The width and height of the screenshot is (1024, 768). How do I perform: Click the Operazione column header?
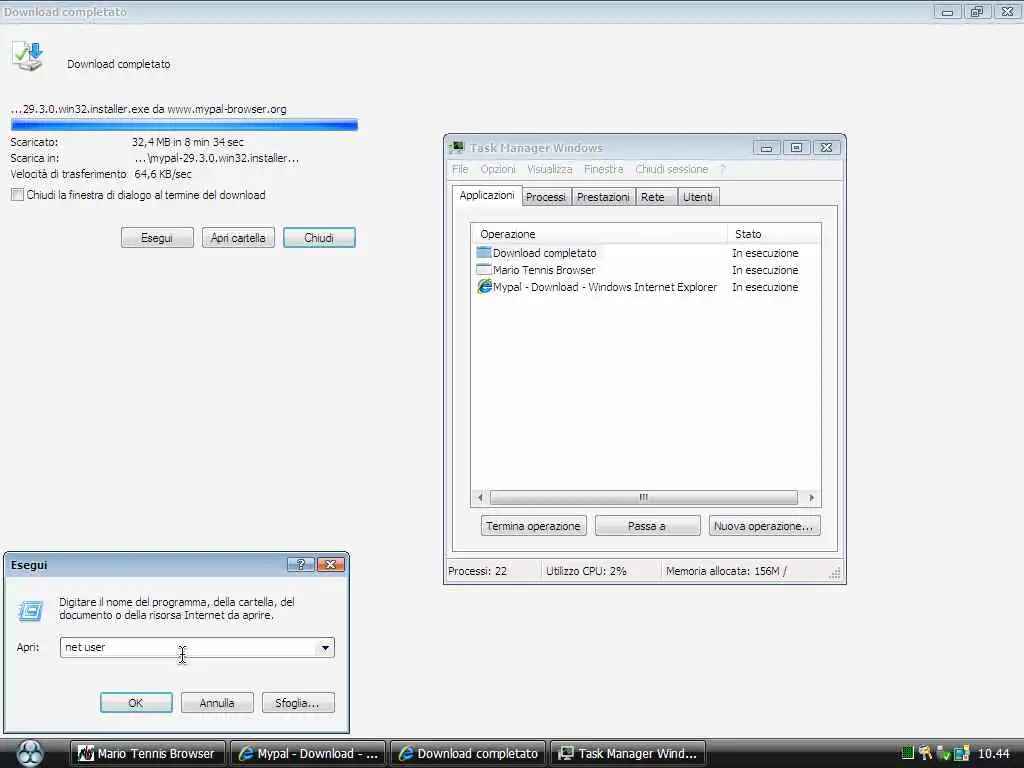click(599, 234)
